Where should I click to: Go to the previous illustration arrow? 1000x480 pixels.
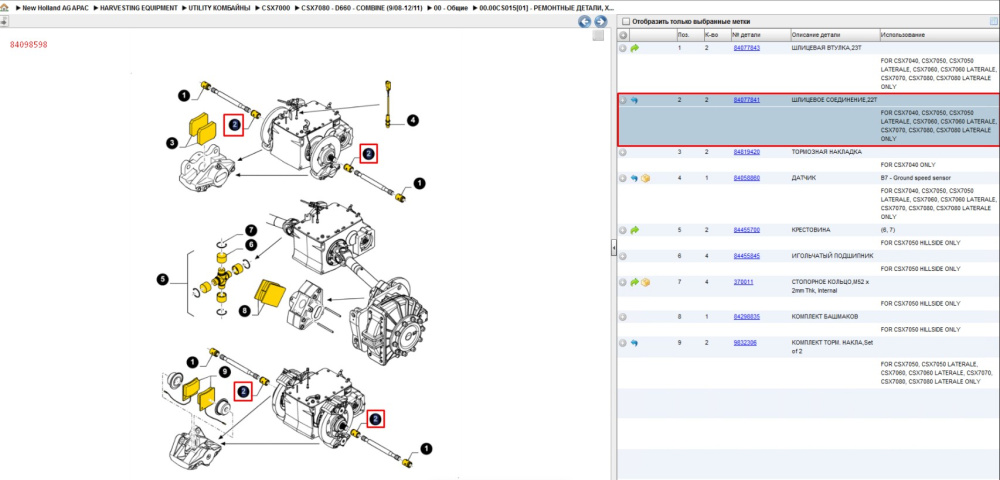(584, 22)
